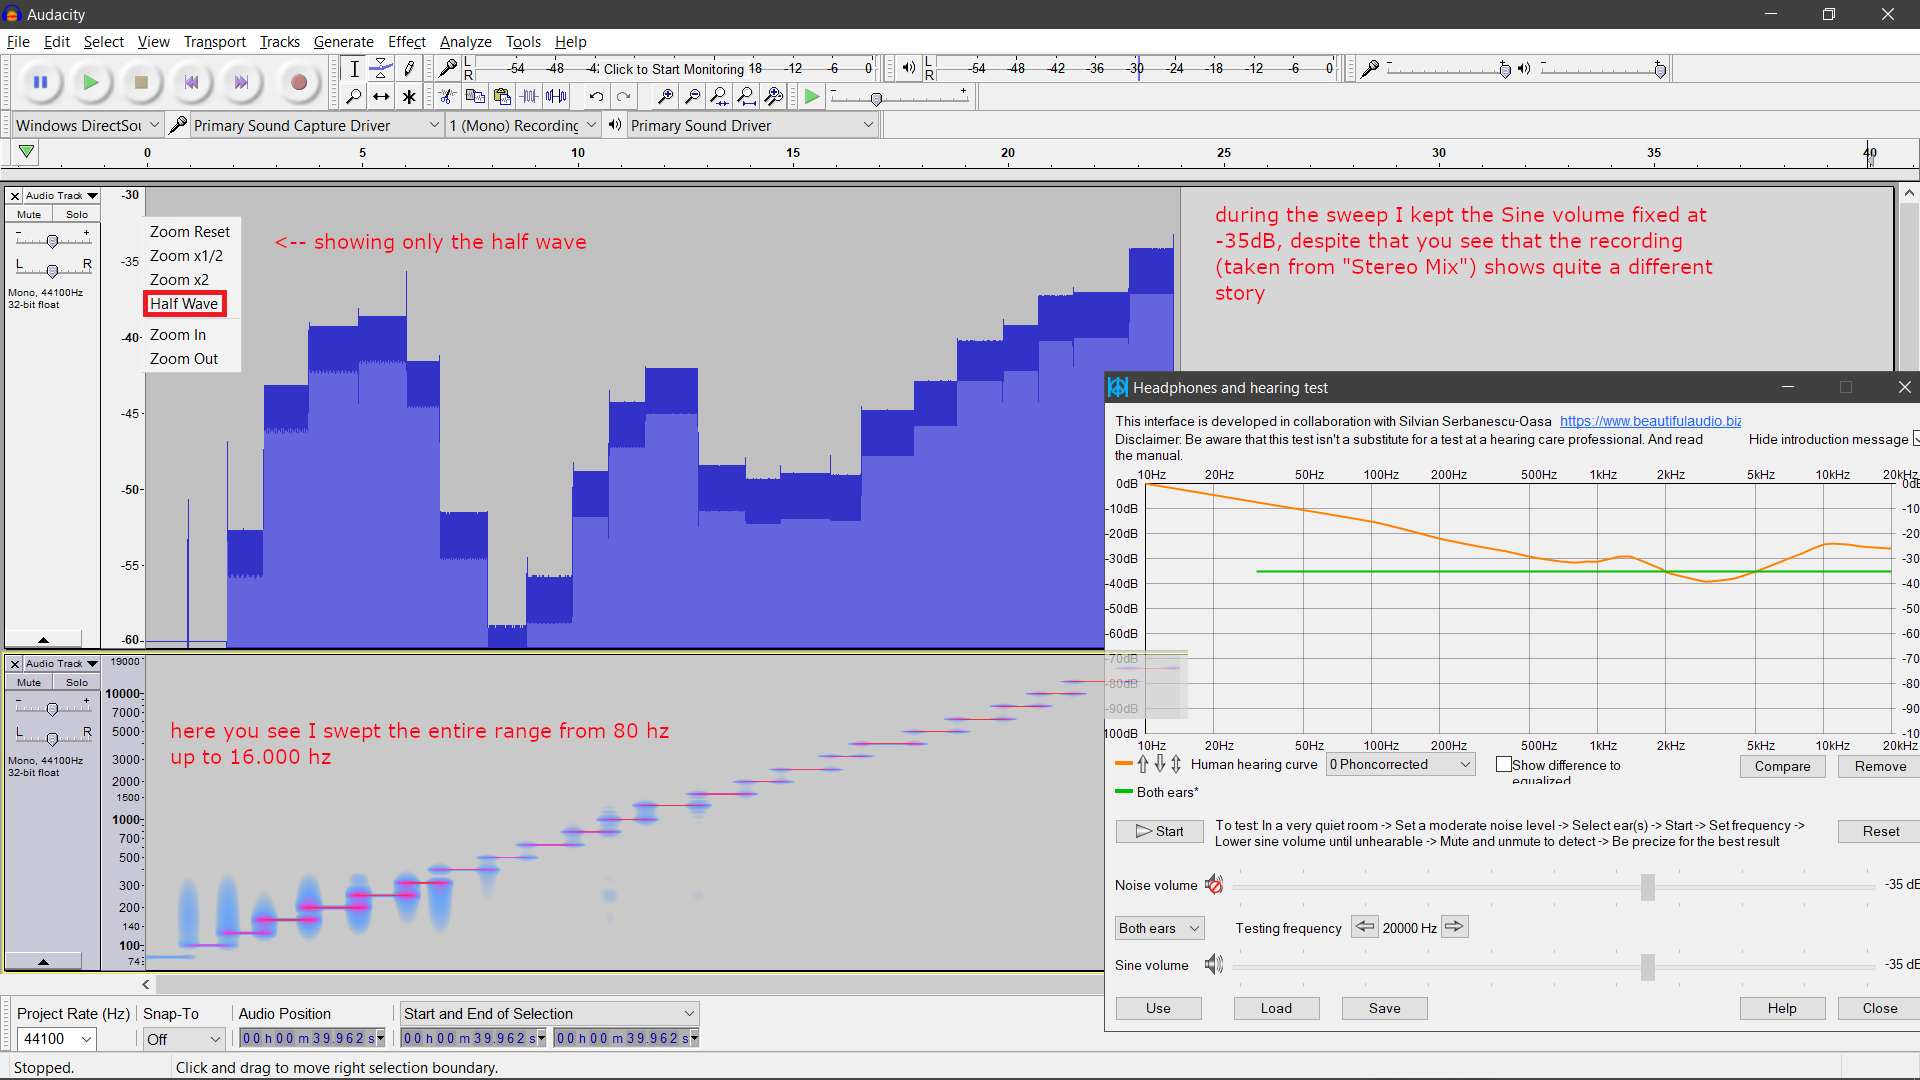Screen dimensions: 1920x1080
Task: Open the 0 Phoncorrected curve dropdown
Action: pyautogui.click(x=1400, y=765)
